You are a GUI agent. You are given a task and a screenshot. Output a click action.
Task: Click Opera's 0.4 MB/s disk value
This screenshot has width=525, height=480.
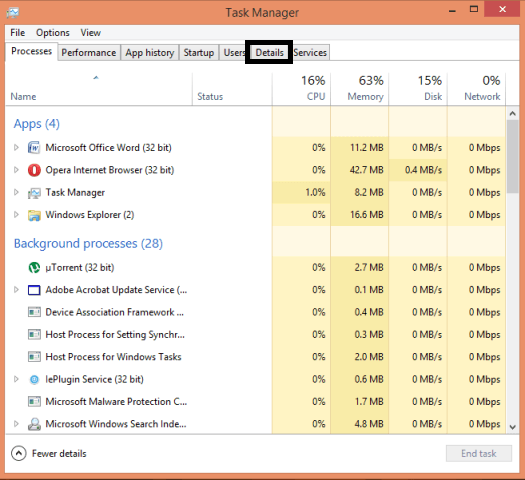pyautogui.click(x=423, y=170)
